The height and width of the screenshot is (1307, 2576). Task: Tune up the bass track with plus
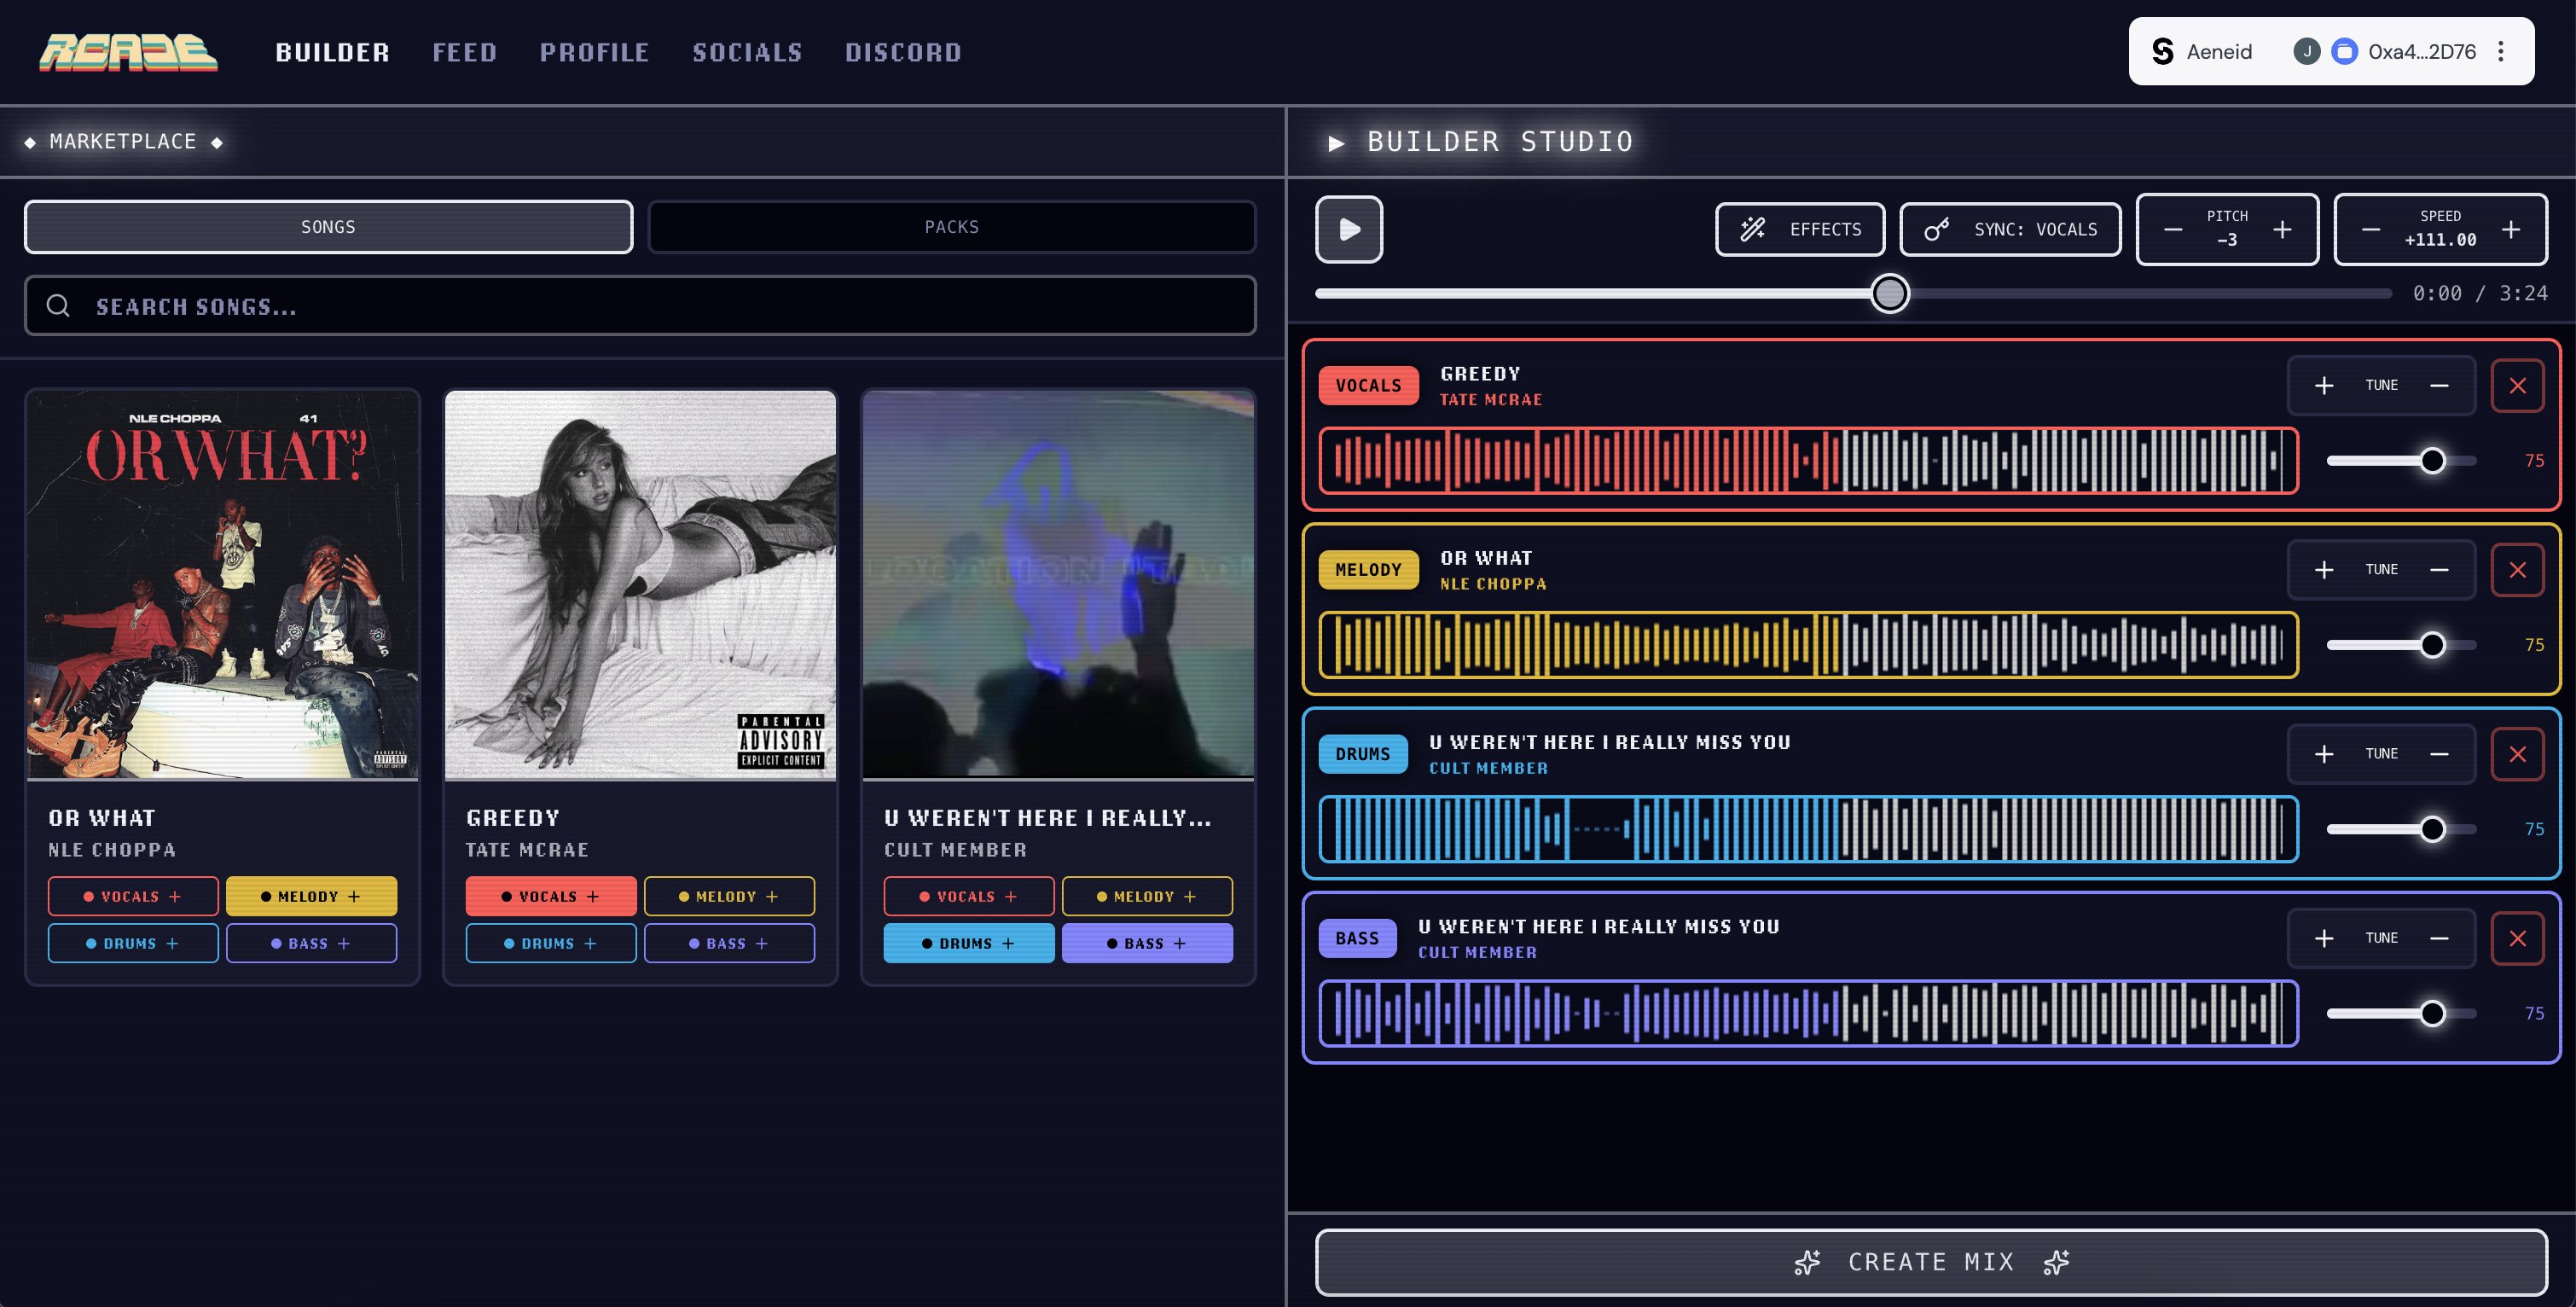2324,938
